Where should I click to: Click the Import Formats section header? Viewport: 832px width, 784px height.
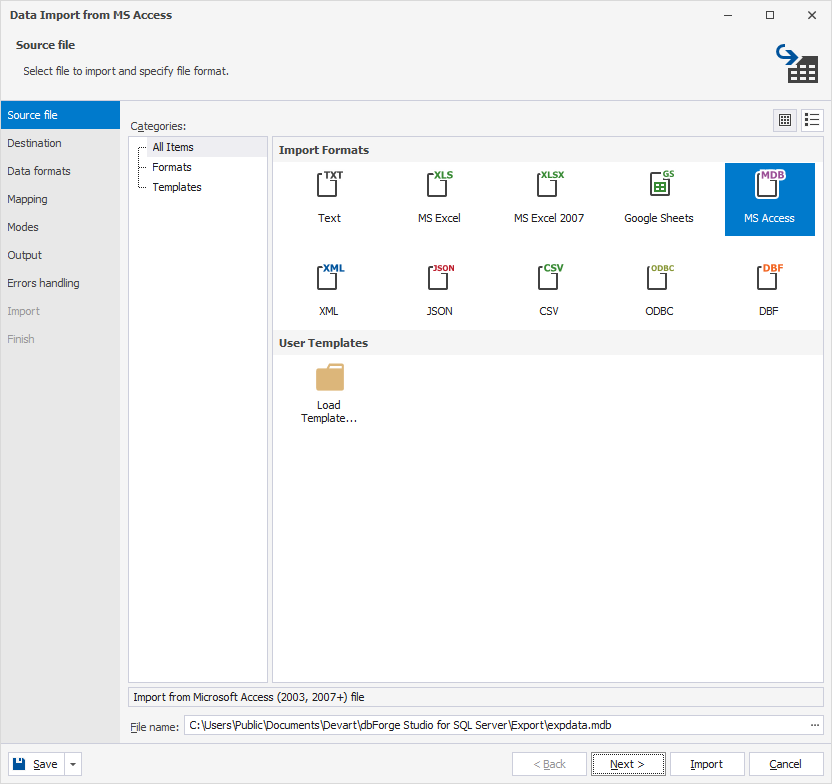tap(548, 150)
